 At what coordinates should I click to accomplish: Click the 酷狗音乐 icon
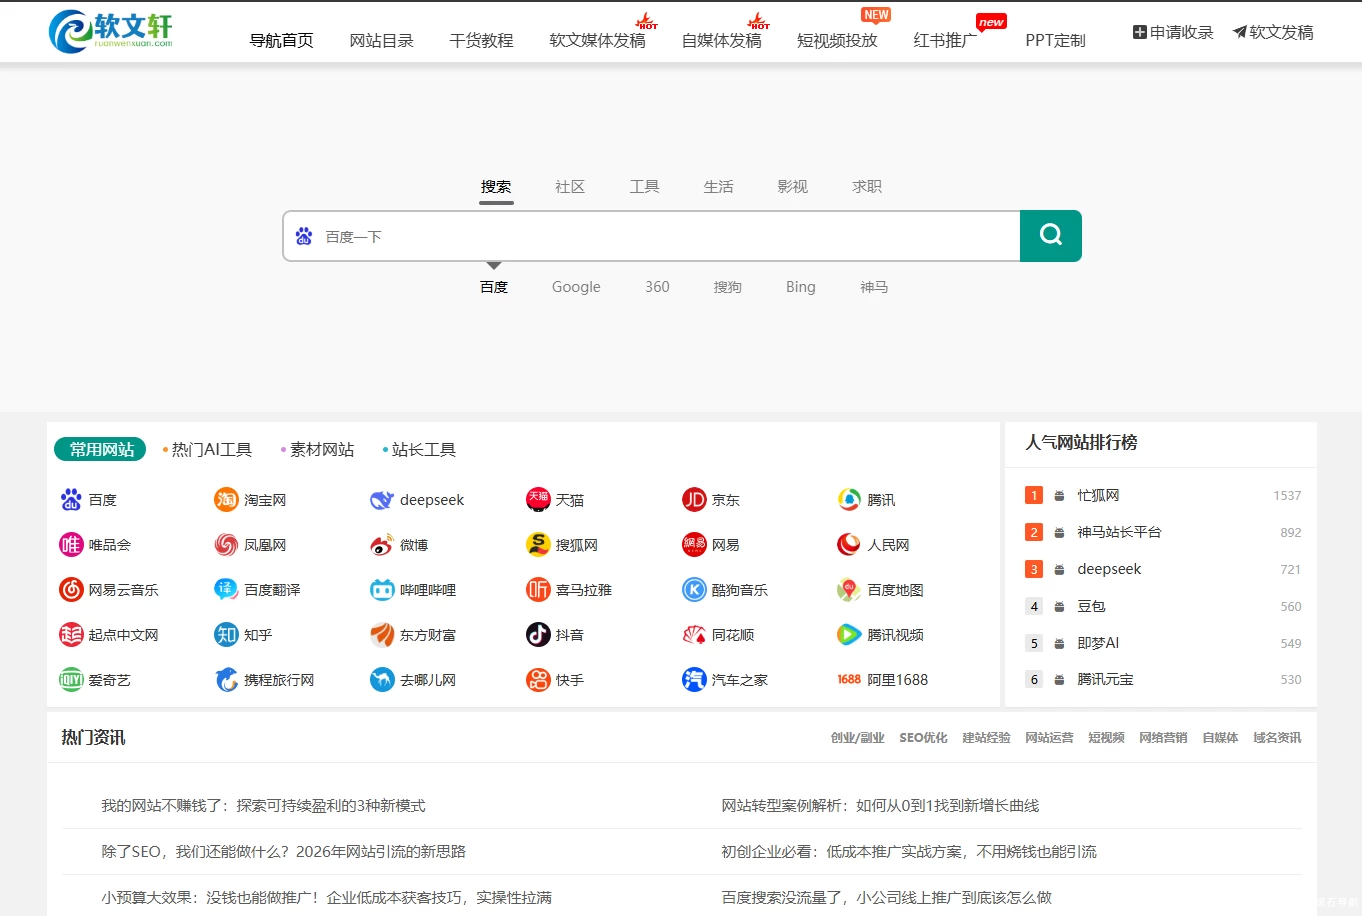694,589
